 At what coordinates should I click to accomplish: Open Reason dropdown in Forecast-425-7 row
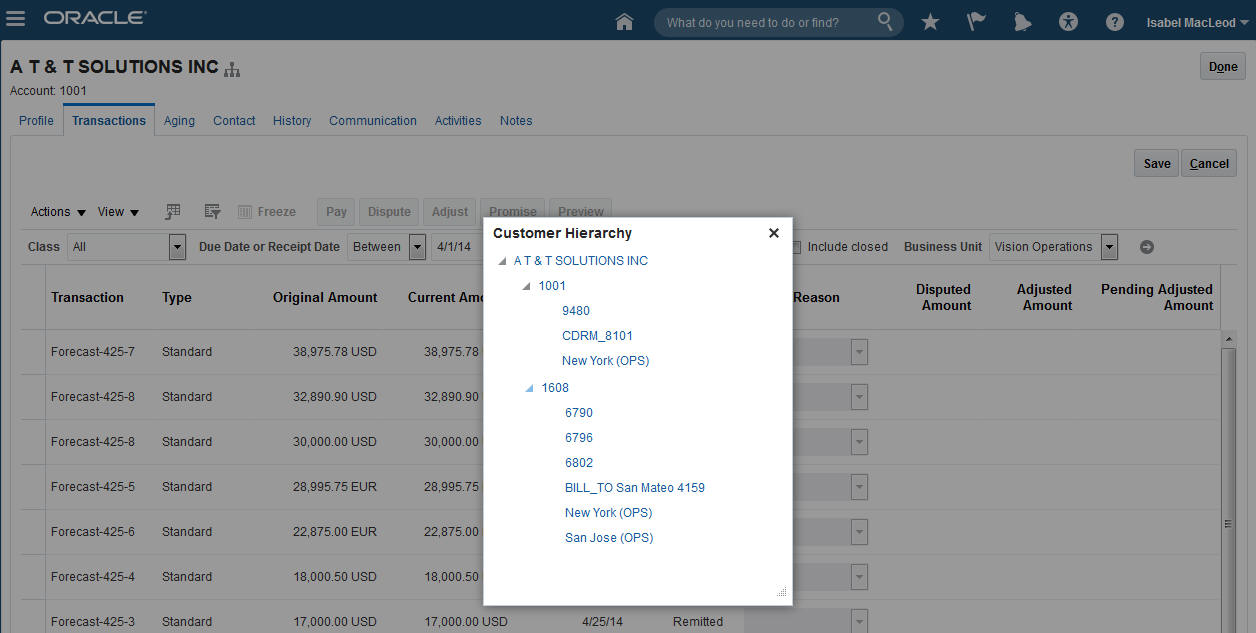coord(859,352)
